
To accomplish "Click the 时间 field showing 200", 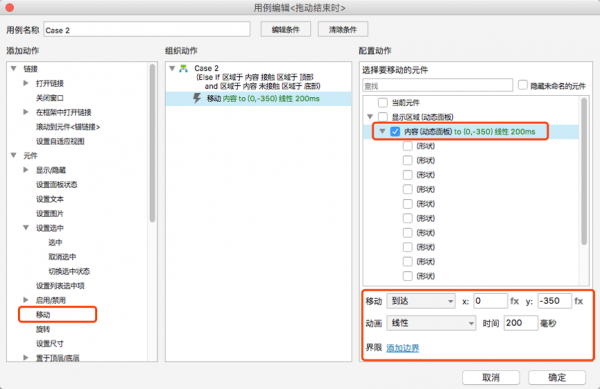I will pos(521,323).
